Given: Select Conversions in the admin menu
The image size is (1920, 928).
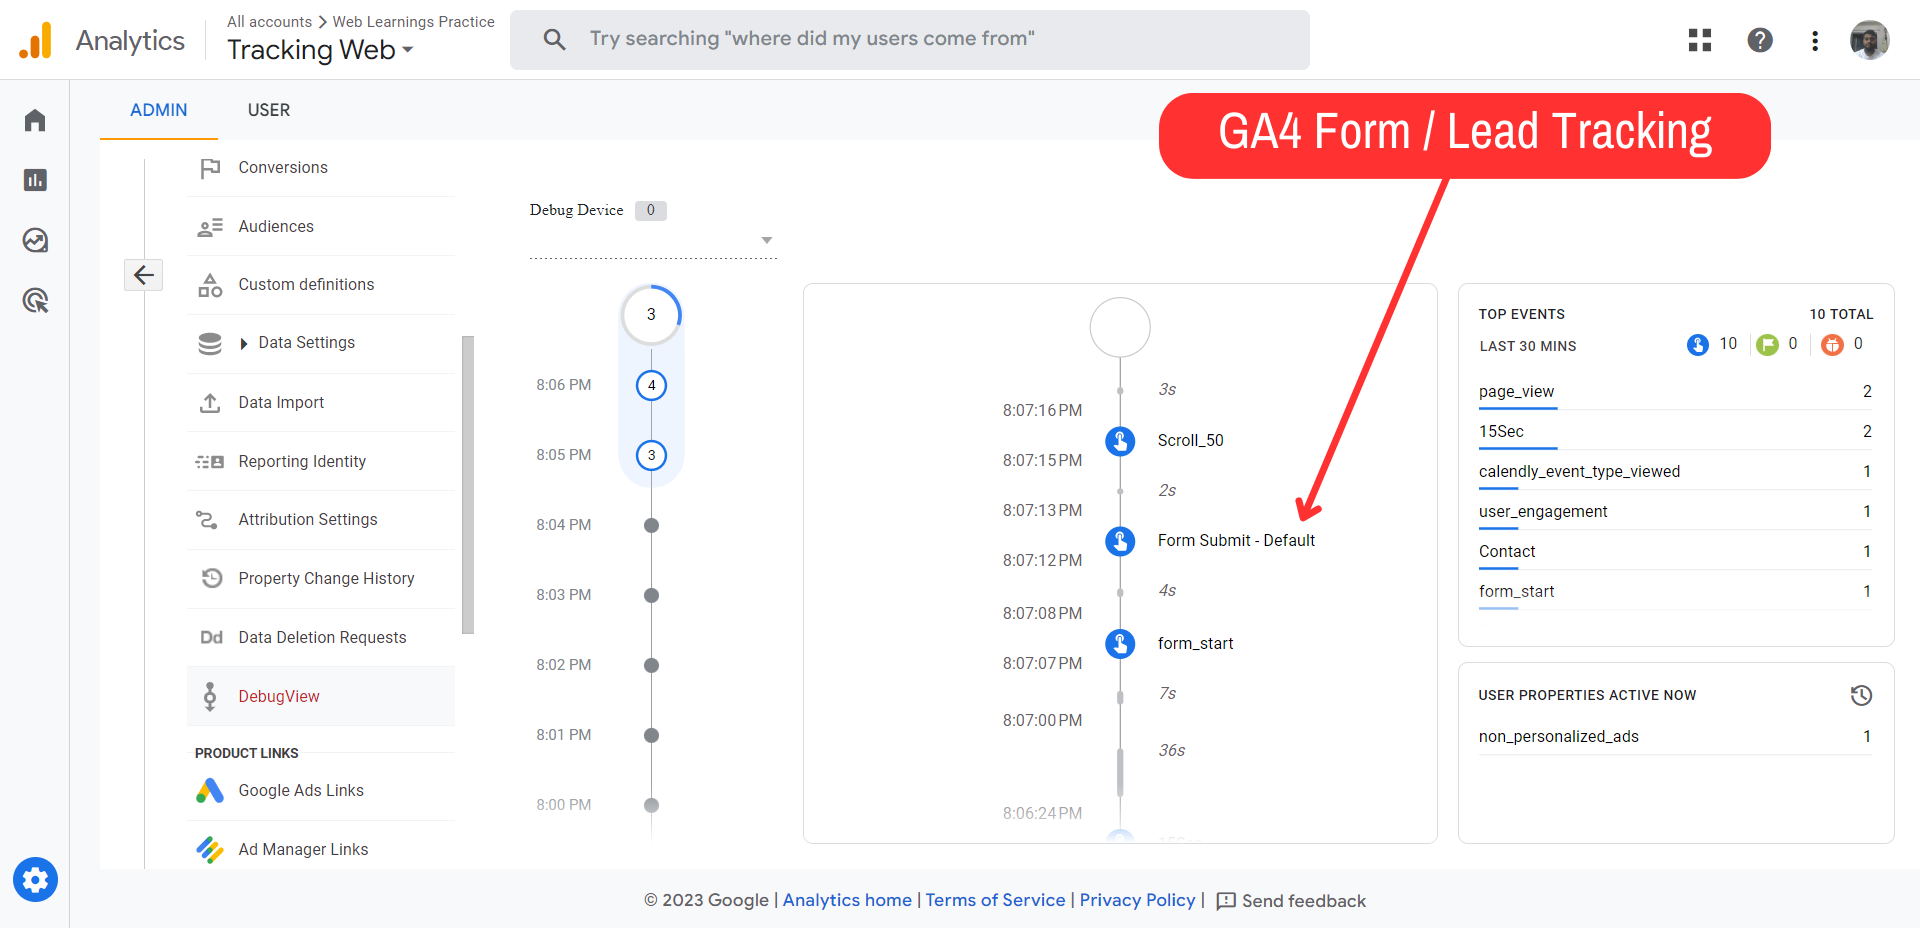Looking at the screenshot, I should (282, 167).
